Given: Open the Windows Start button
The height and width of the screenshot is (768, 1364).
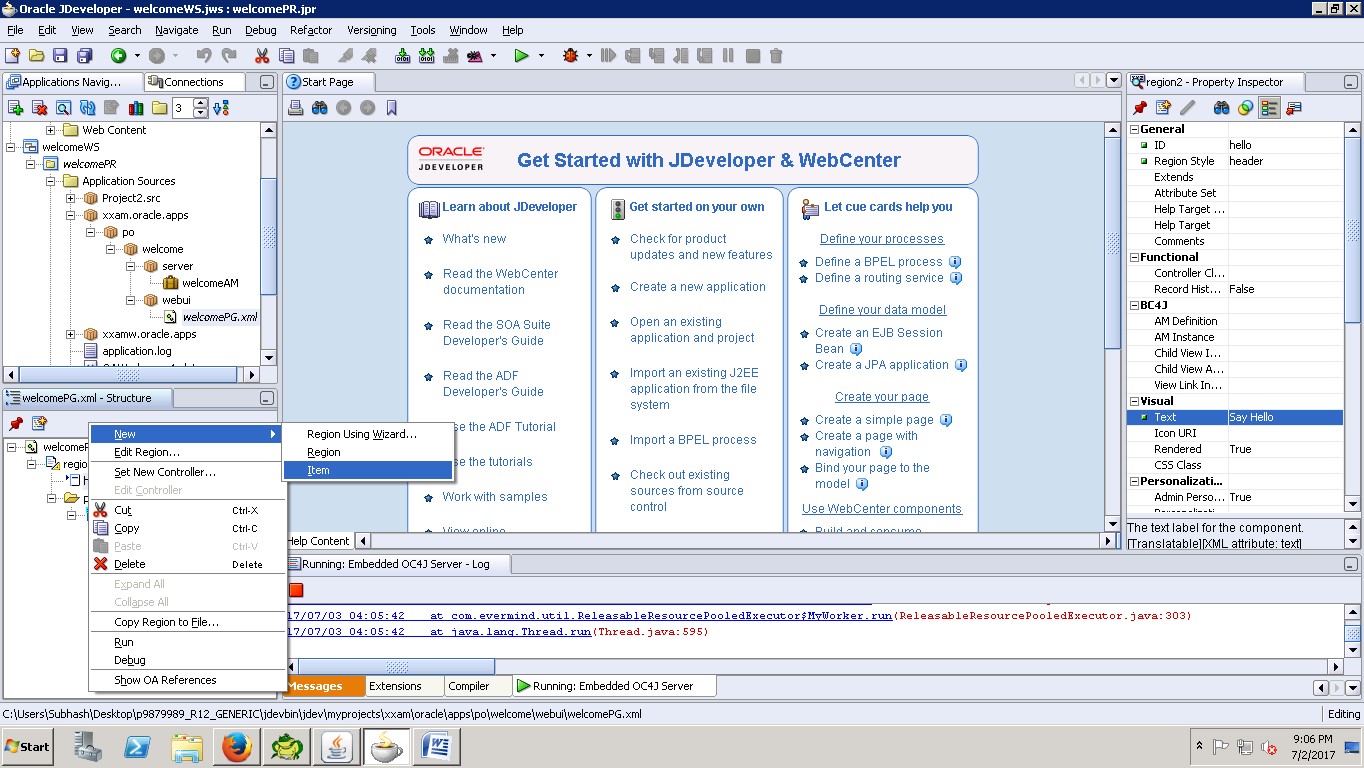Looking at the screenshot, I should click(28, 747).
